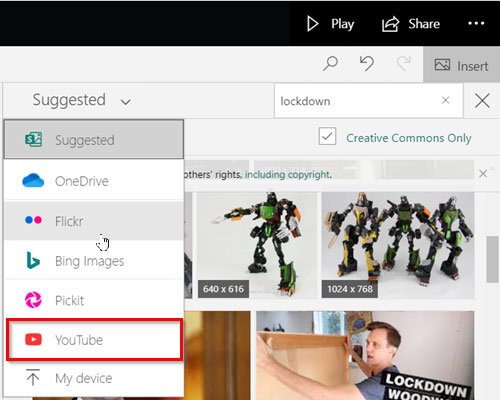The width and height of the screenshot is (500, 400).
Task: Dismiss the copyright notice banner
Action: 483,174
